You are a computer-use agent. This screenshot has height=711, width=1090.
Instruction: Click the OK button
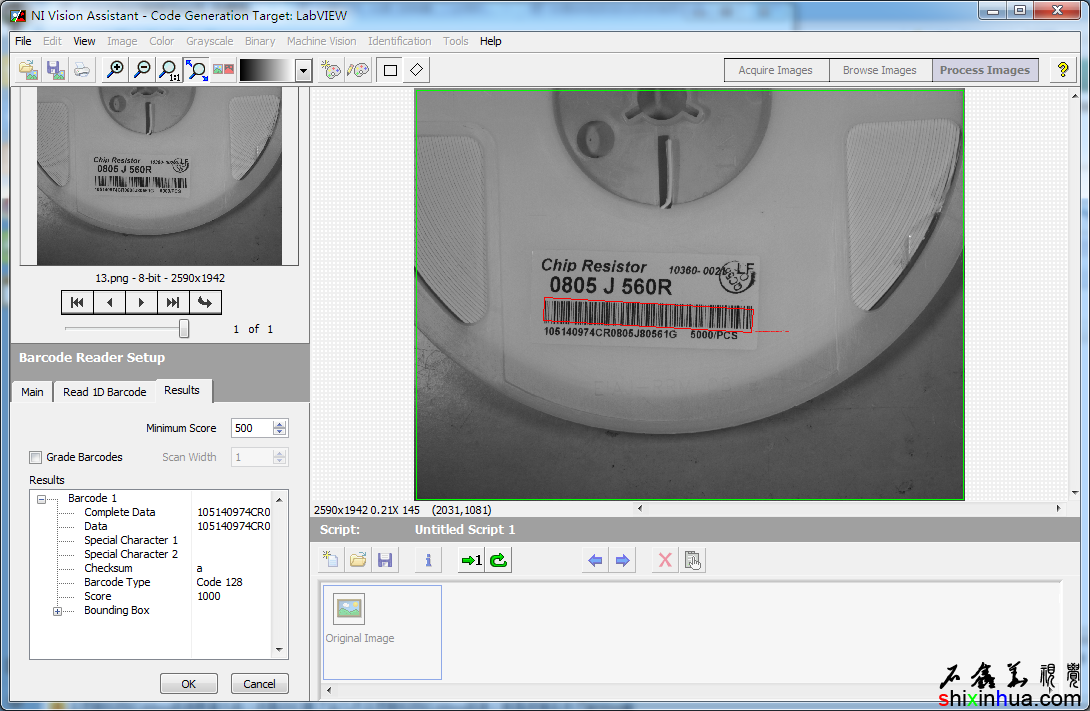coord(188,684)
